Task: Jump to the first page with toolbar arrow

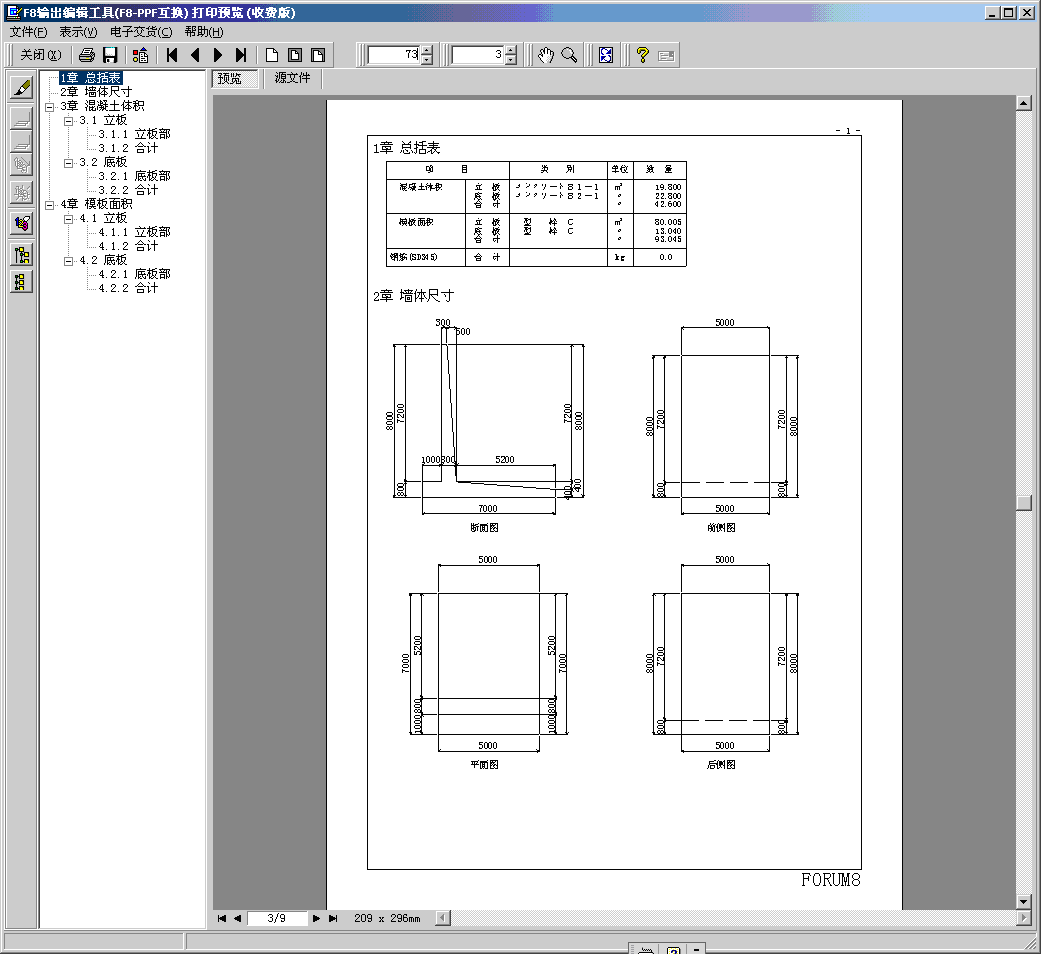Action: pyautogui.click(x=172, y=55)
